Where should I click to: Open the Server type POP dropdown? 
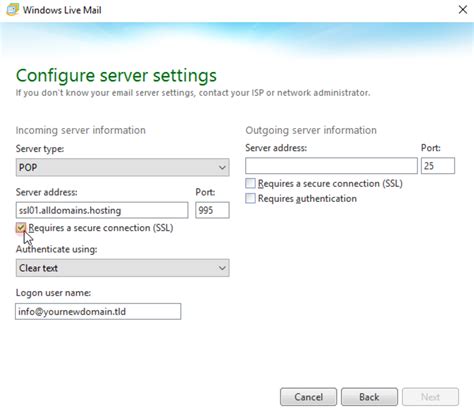122,167
